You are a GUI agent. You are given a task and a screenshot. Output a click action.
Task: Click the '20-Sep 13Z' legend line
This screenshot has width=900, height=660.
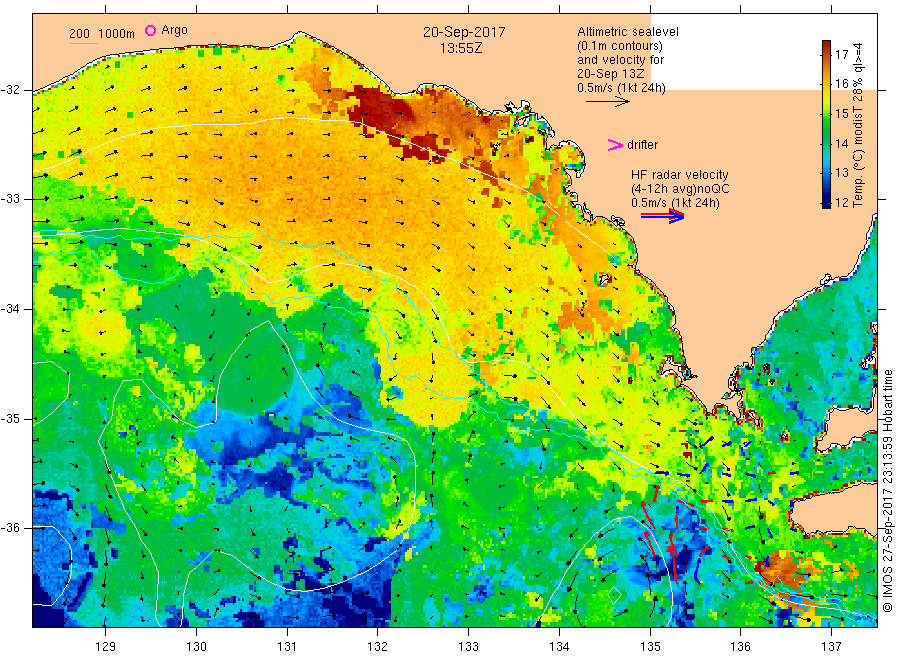tap(611, 74)
